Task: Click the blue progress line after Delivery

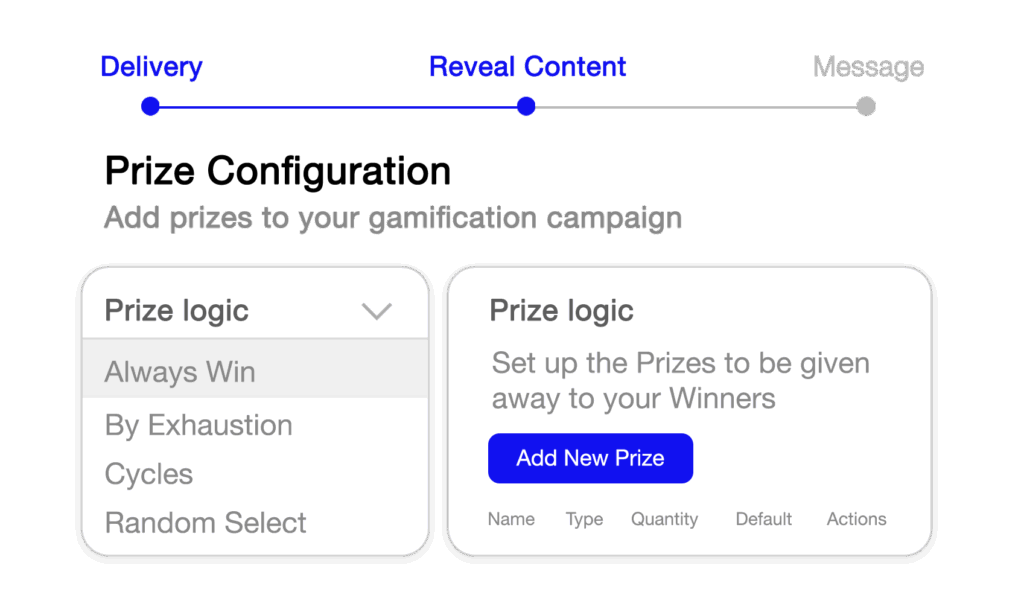Action: (338, 106)
